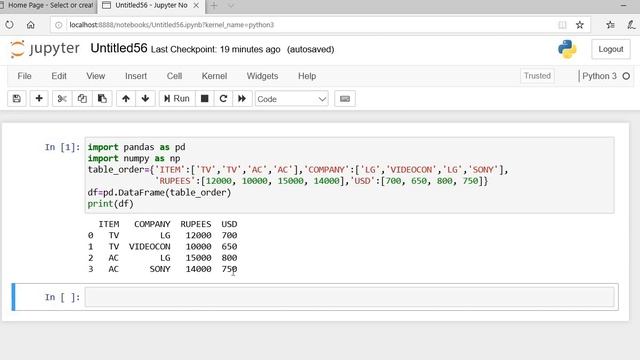Image resolution: width=640 pixels, height=360 pixels.
Task: Open the Cell menu
Action: pos(174,76)
